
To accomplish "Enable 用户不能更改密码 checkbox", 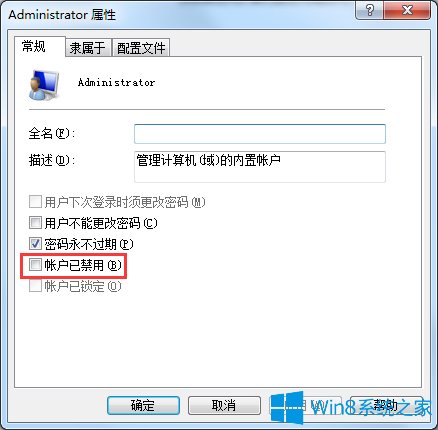I will coord(35,223).
